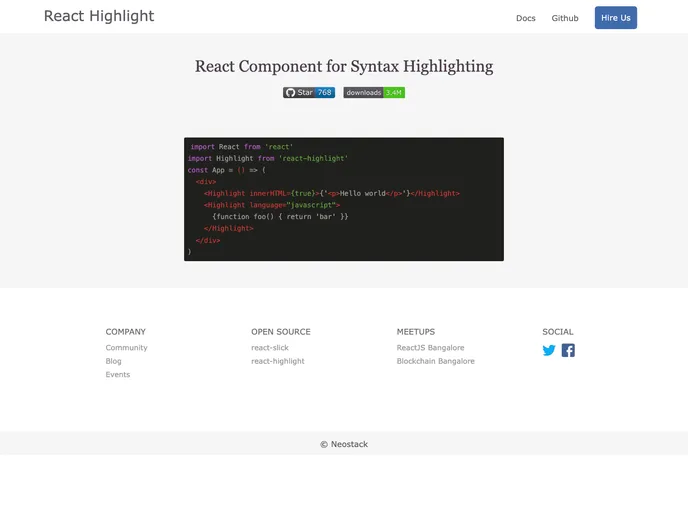This screenshot has width=688, height=512.
Task: Click code line import React from 'react'
Action: [x=241, y=147]
